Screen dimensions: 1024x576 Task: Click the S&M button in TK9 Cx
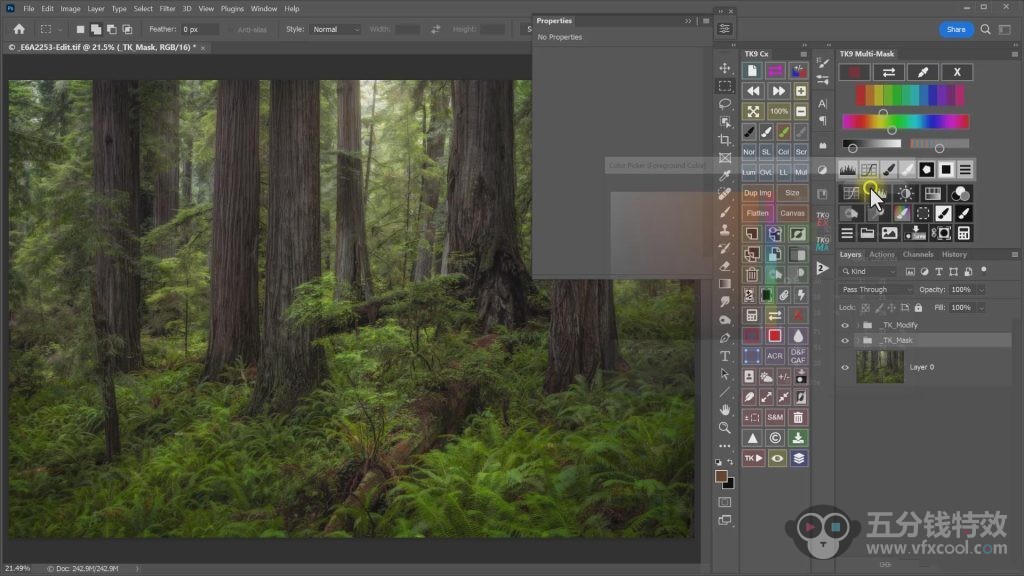pyautogui.click(x=775, y=417)
